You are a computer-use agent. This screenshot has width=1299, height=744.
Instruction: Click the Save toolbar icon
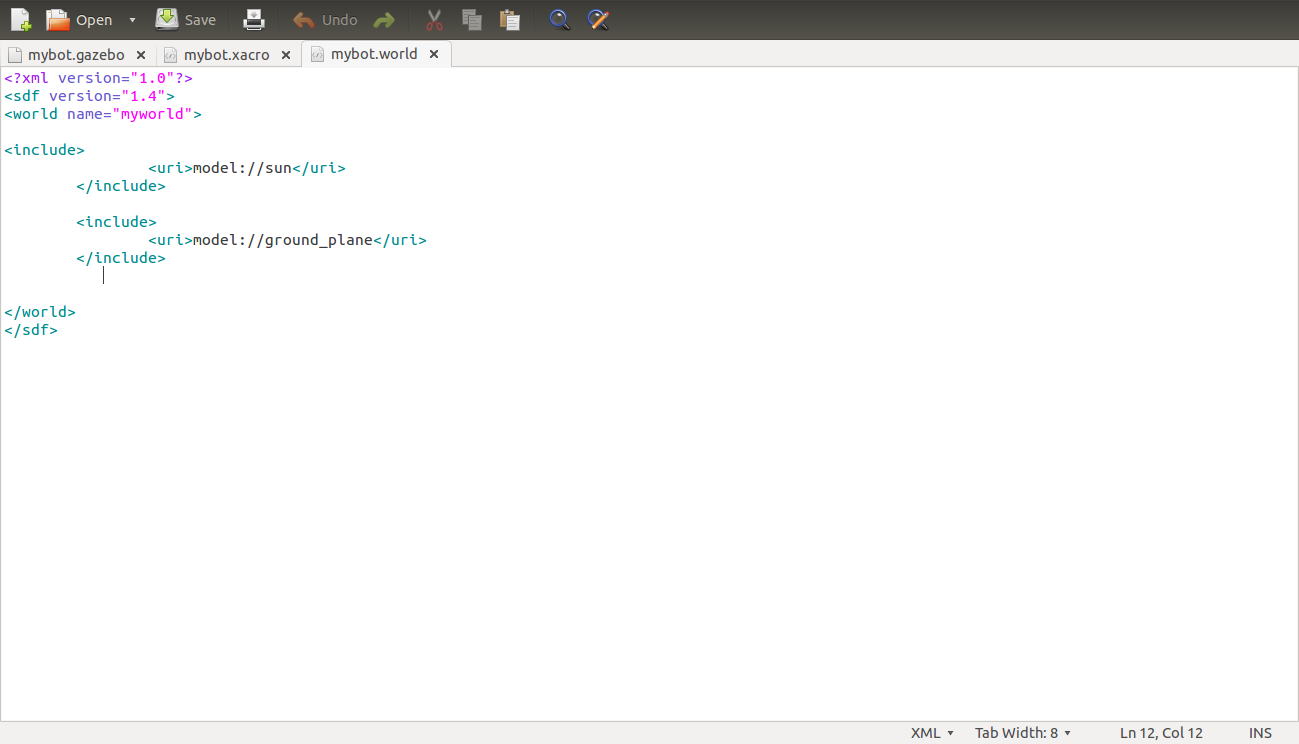(x=167, y=19)
